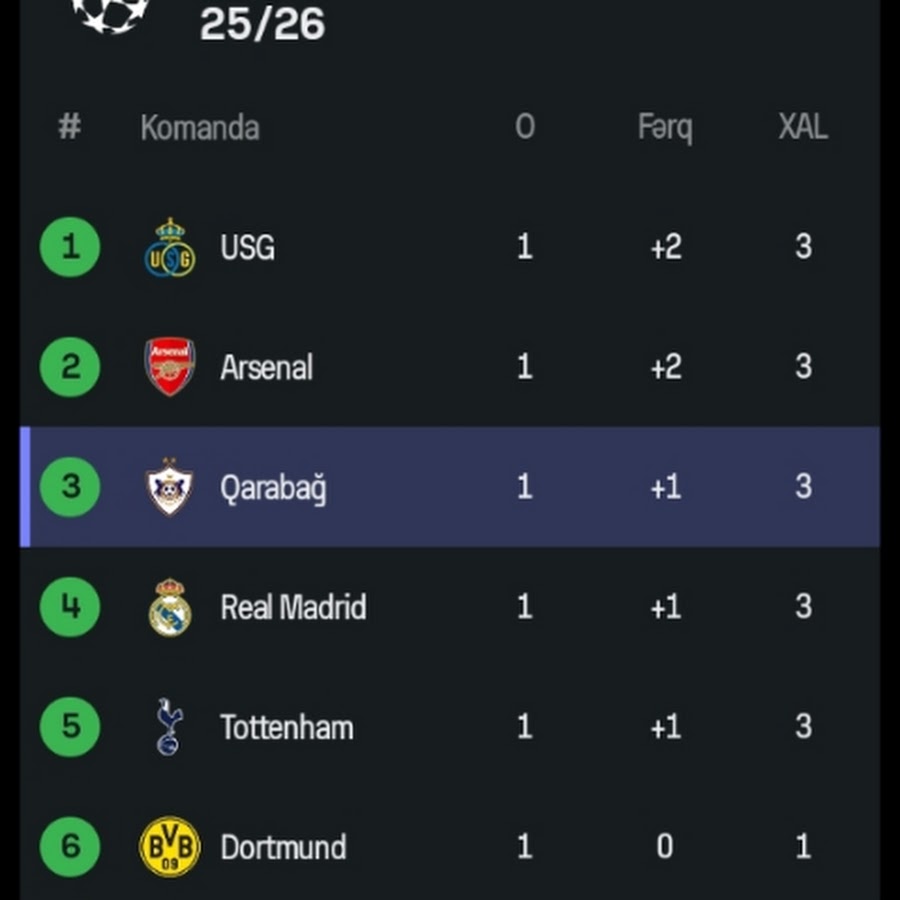
Task: Click the O games-played column header
Action: point(524,127)
